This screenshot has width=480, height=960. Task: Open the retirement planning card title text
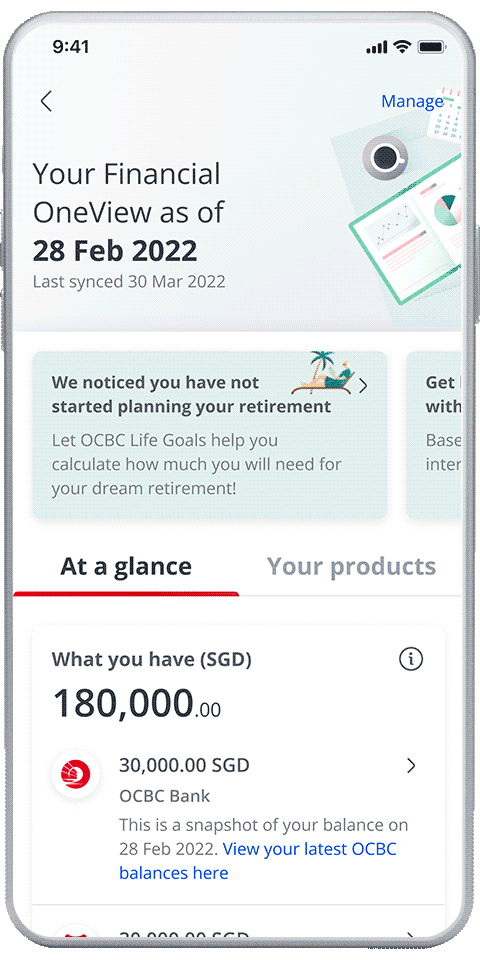click(191, 394)
